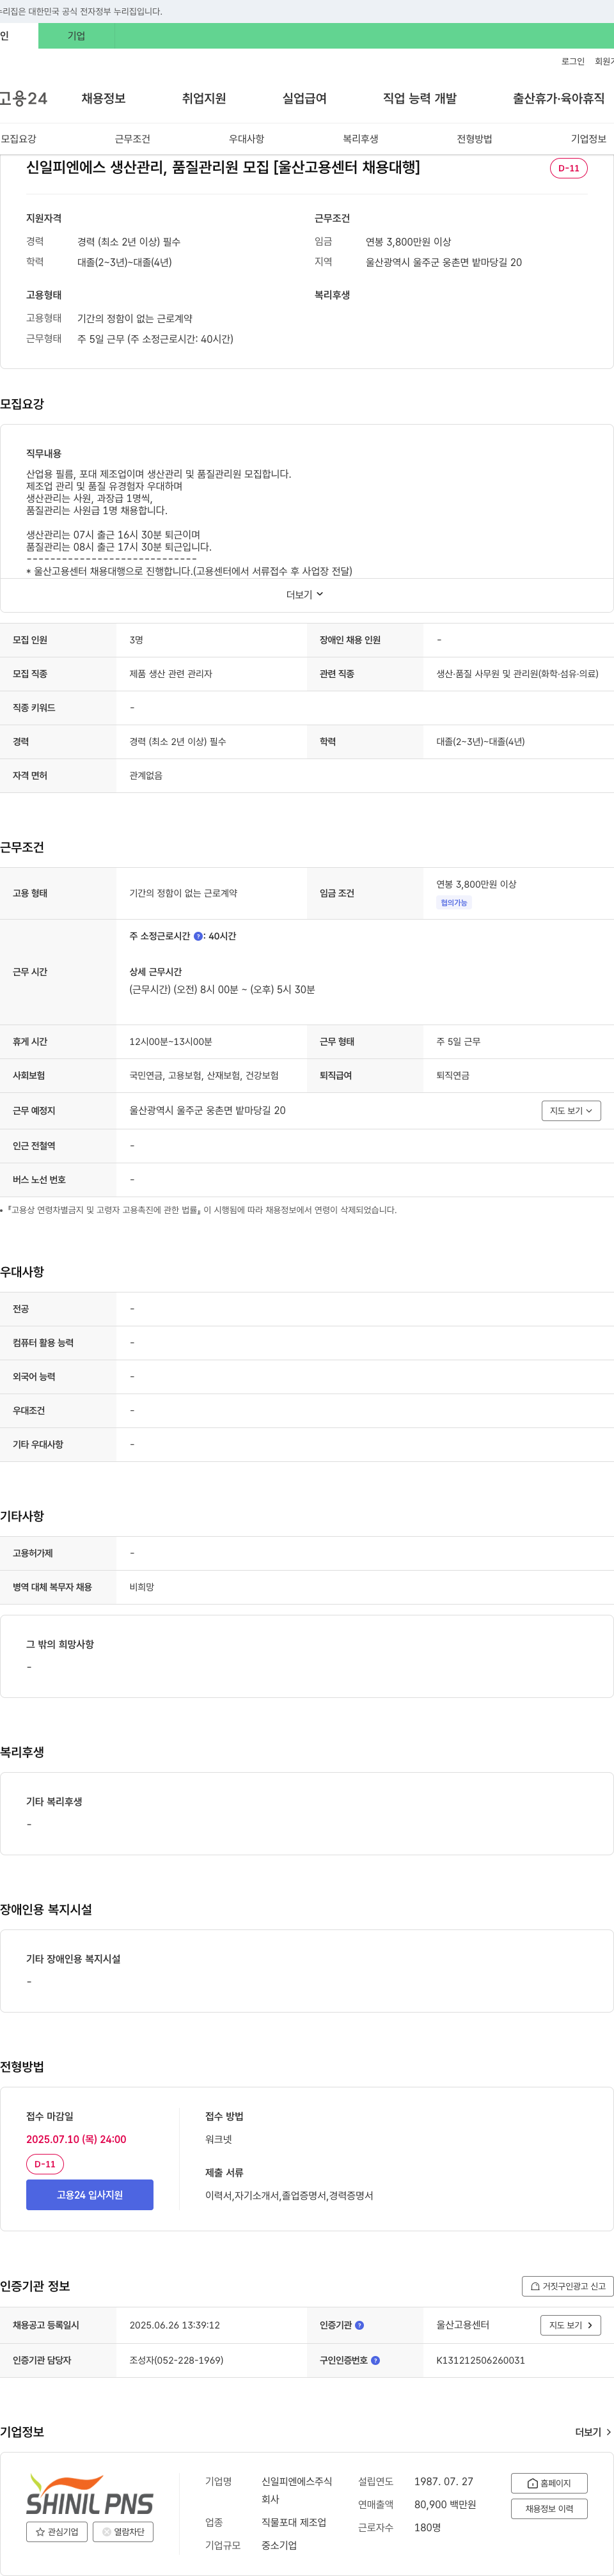View 채용정보 이력 for company
614x2576 pixels.
(x=549, y=2509)
